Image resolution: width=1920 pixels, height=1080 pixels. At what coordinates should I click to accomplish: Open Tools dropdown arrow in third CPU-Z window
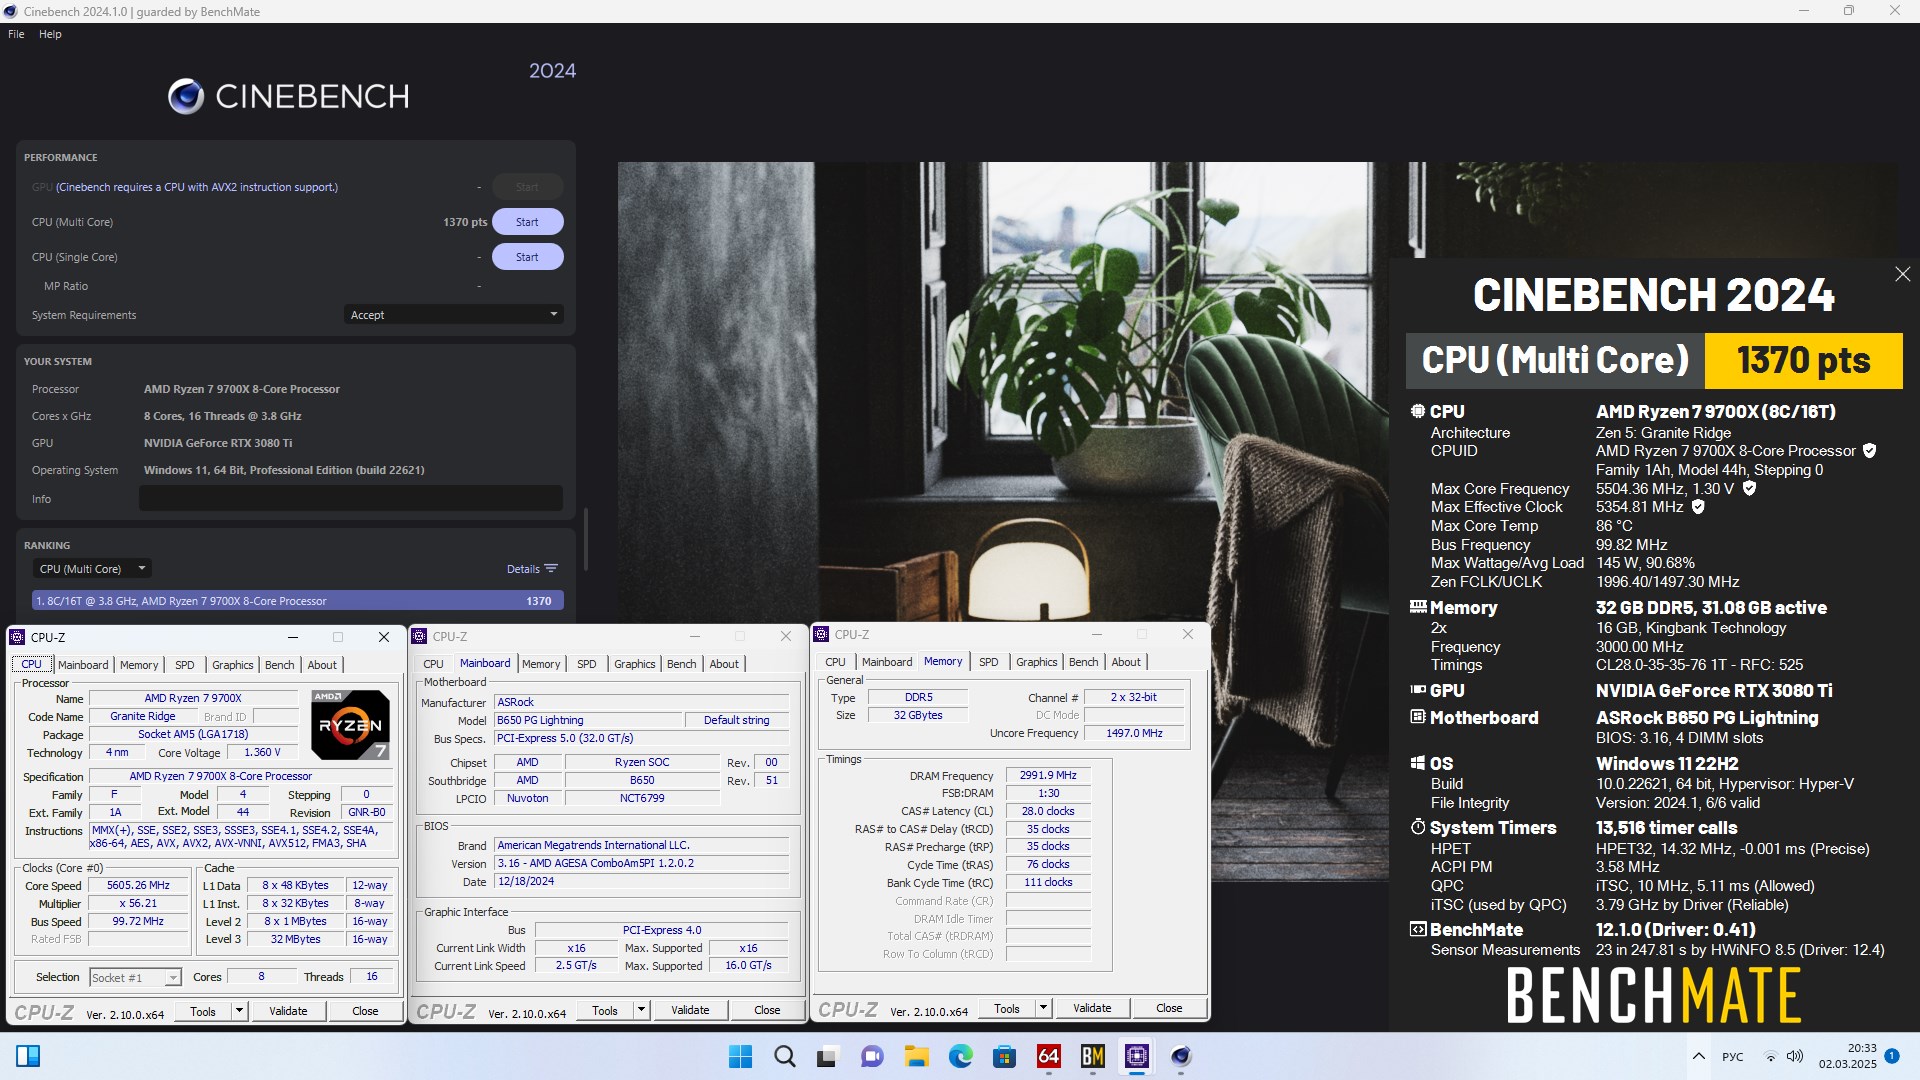tap(1043, 1008)
